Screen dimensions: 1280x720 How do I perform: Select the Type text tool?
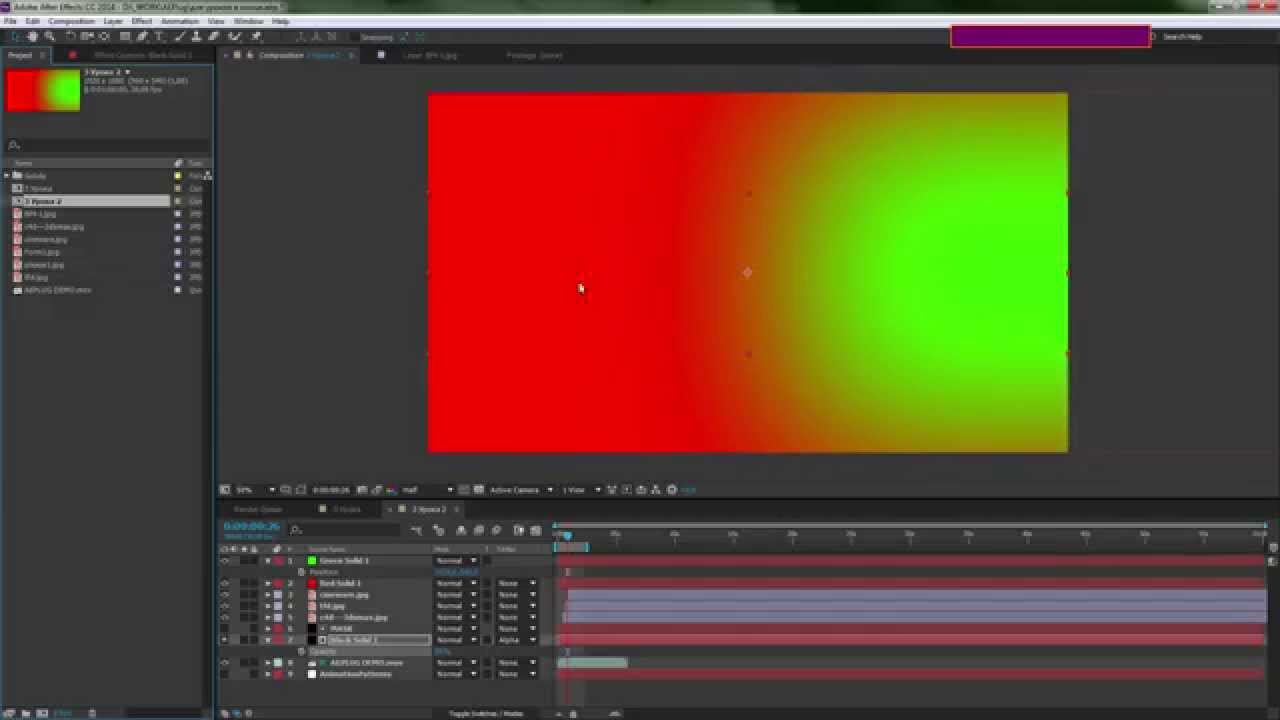(x=158, y=37)
